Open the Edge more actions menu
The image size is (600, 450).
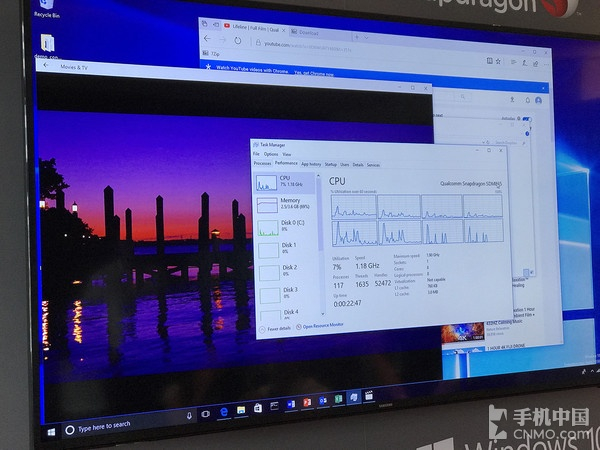546,65
